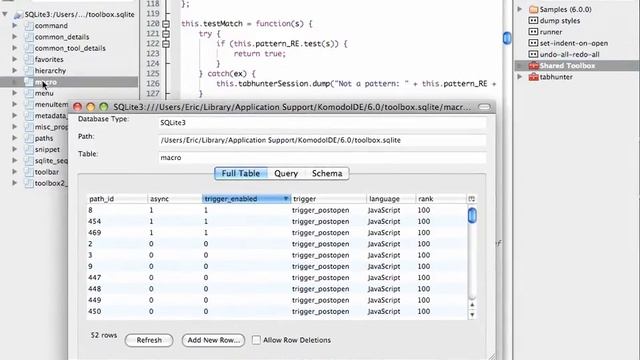Click the tabhunter toolbox icon
Screen dimensions: 640x360
pyautogui.click(x=533, y=77)
